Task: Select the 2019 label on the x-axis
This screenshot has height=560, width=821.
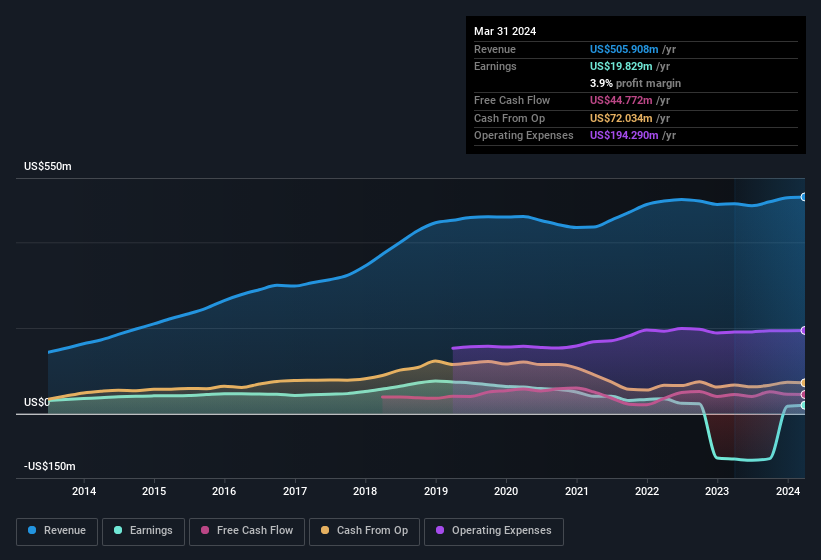Action: (436, 491)
